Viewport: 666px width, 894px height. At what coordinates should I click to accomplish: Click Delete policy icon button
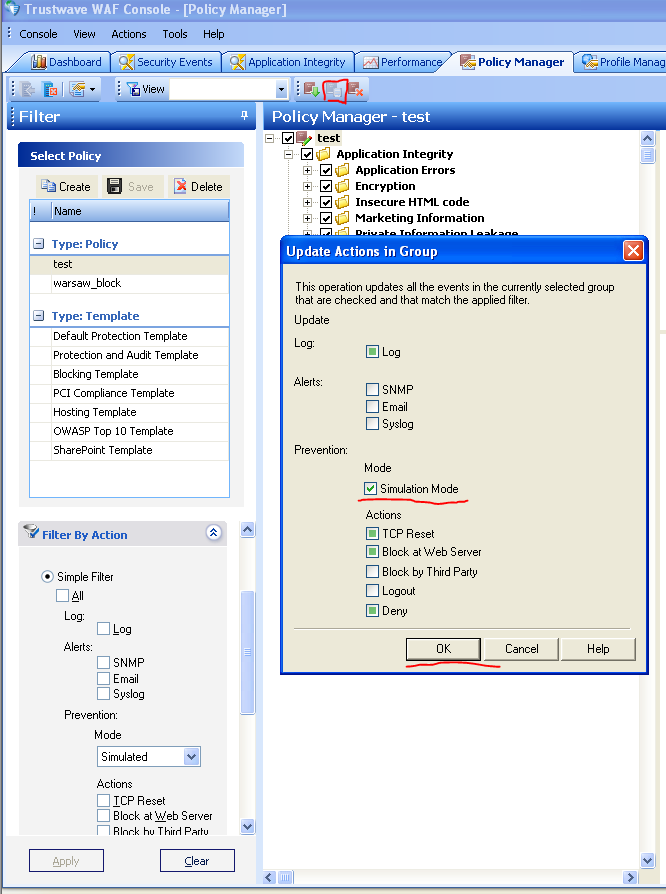(x=197, y=186)
